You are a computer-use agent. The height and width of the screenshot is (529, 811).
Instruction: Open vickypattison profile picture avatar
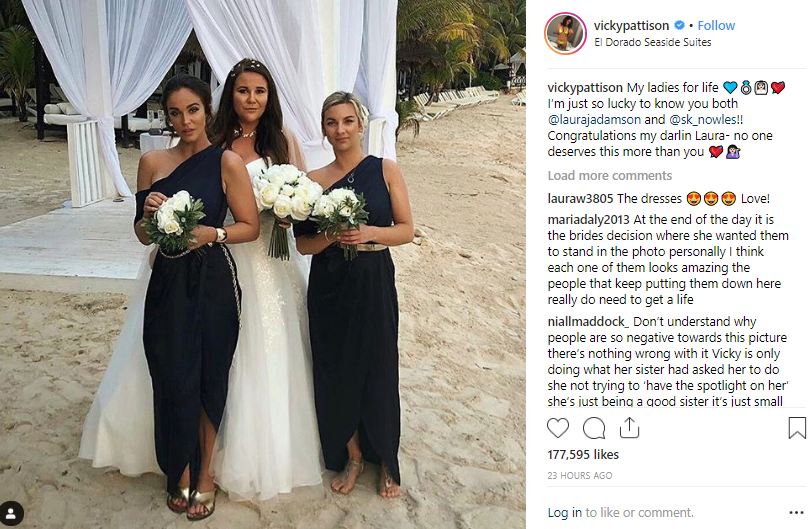[x=565, y=33]
